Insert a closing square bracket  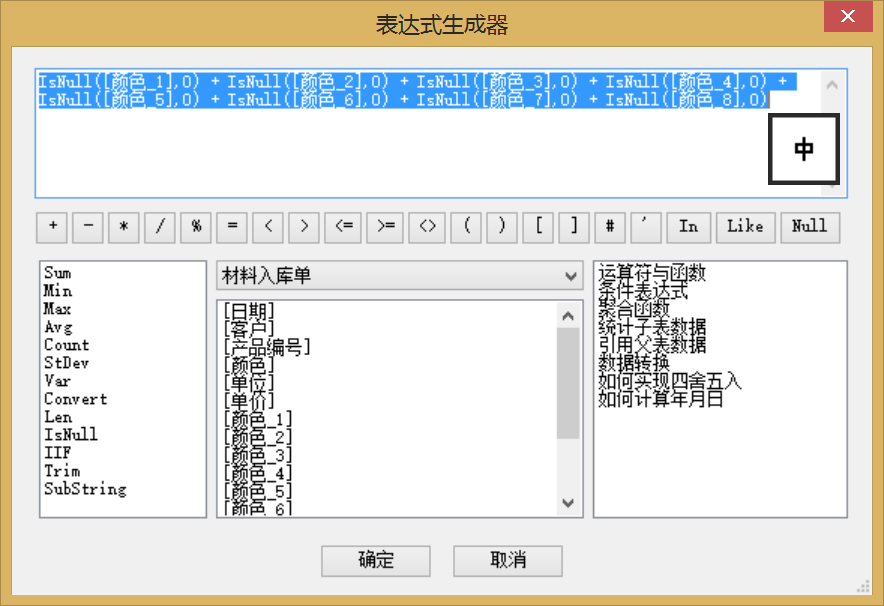574,228
